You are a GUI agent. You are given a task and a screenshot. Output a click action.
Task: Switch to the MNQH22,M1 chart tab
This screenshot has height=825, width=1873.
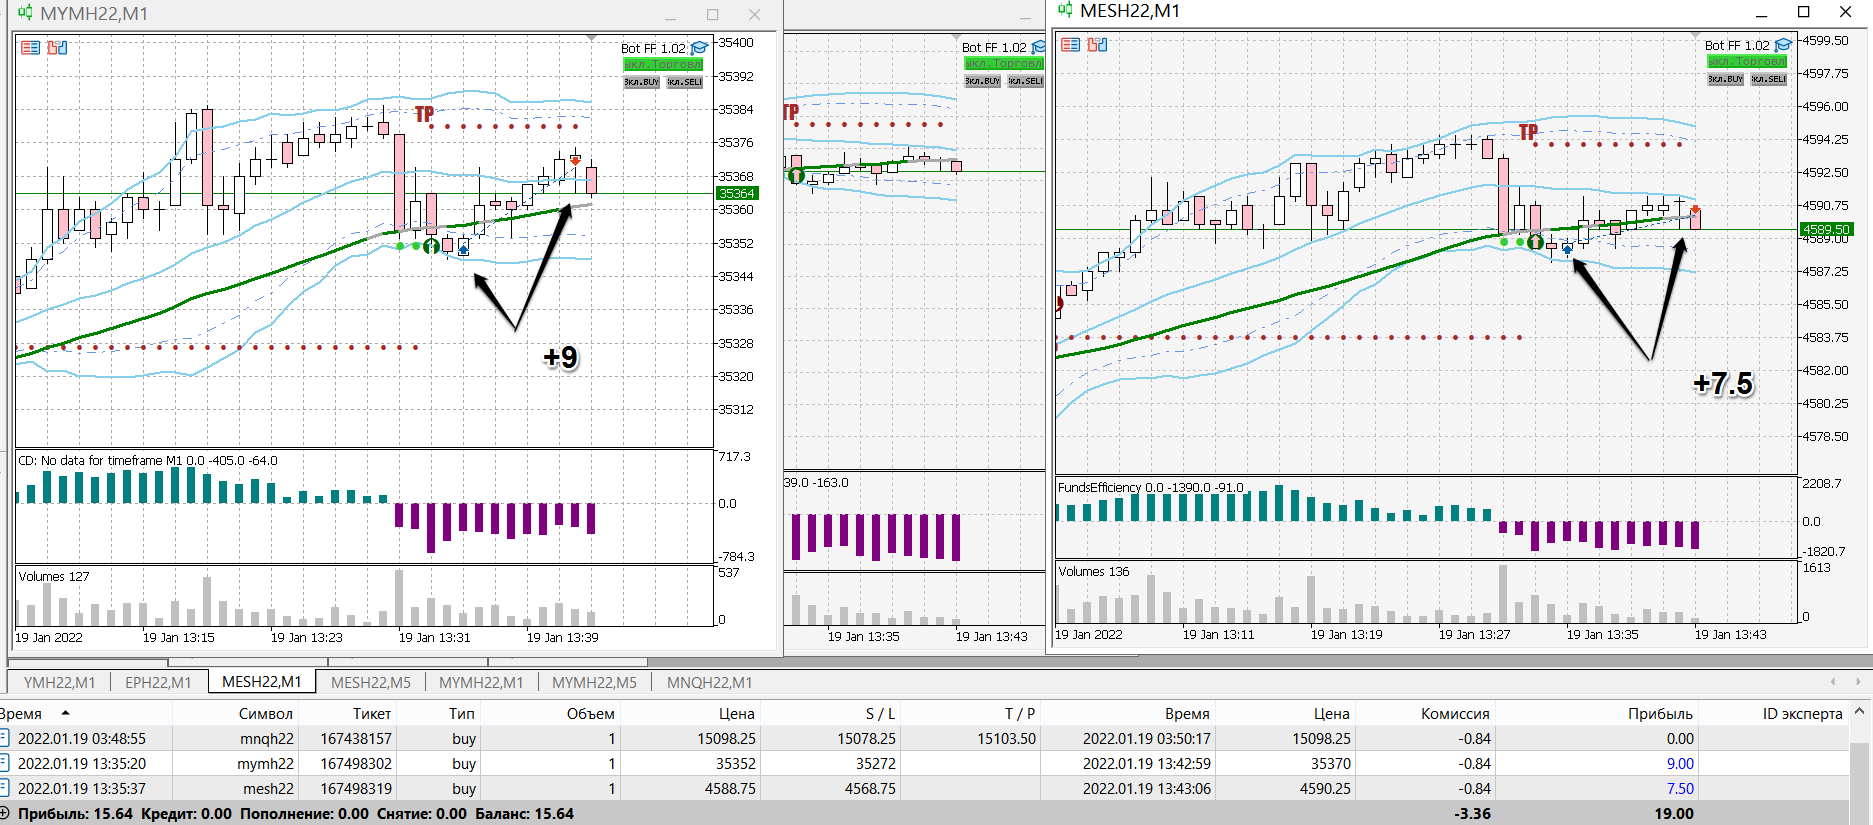click(710, 682)
